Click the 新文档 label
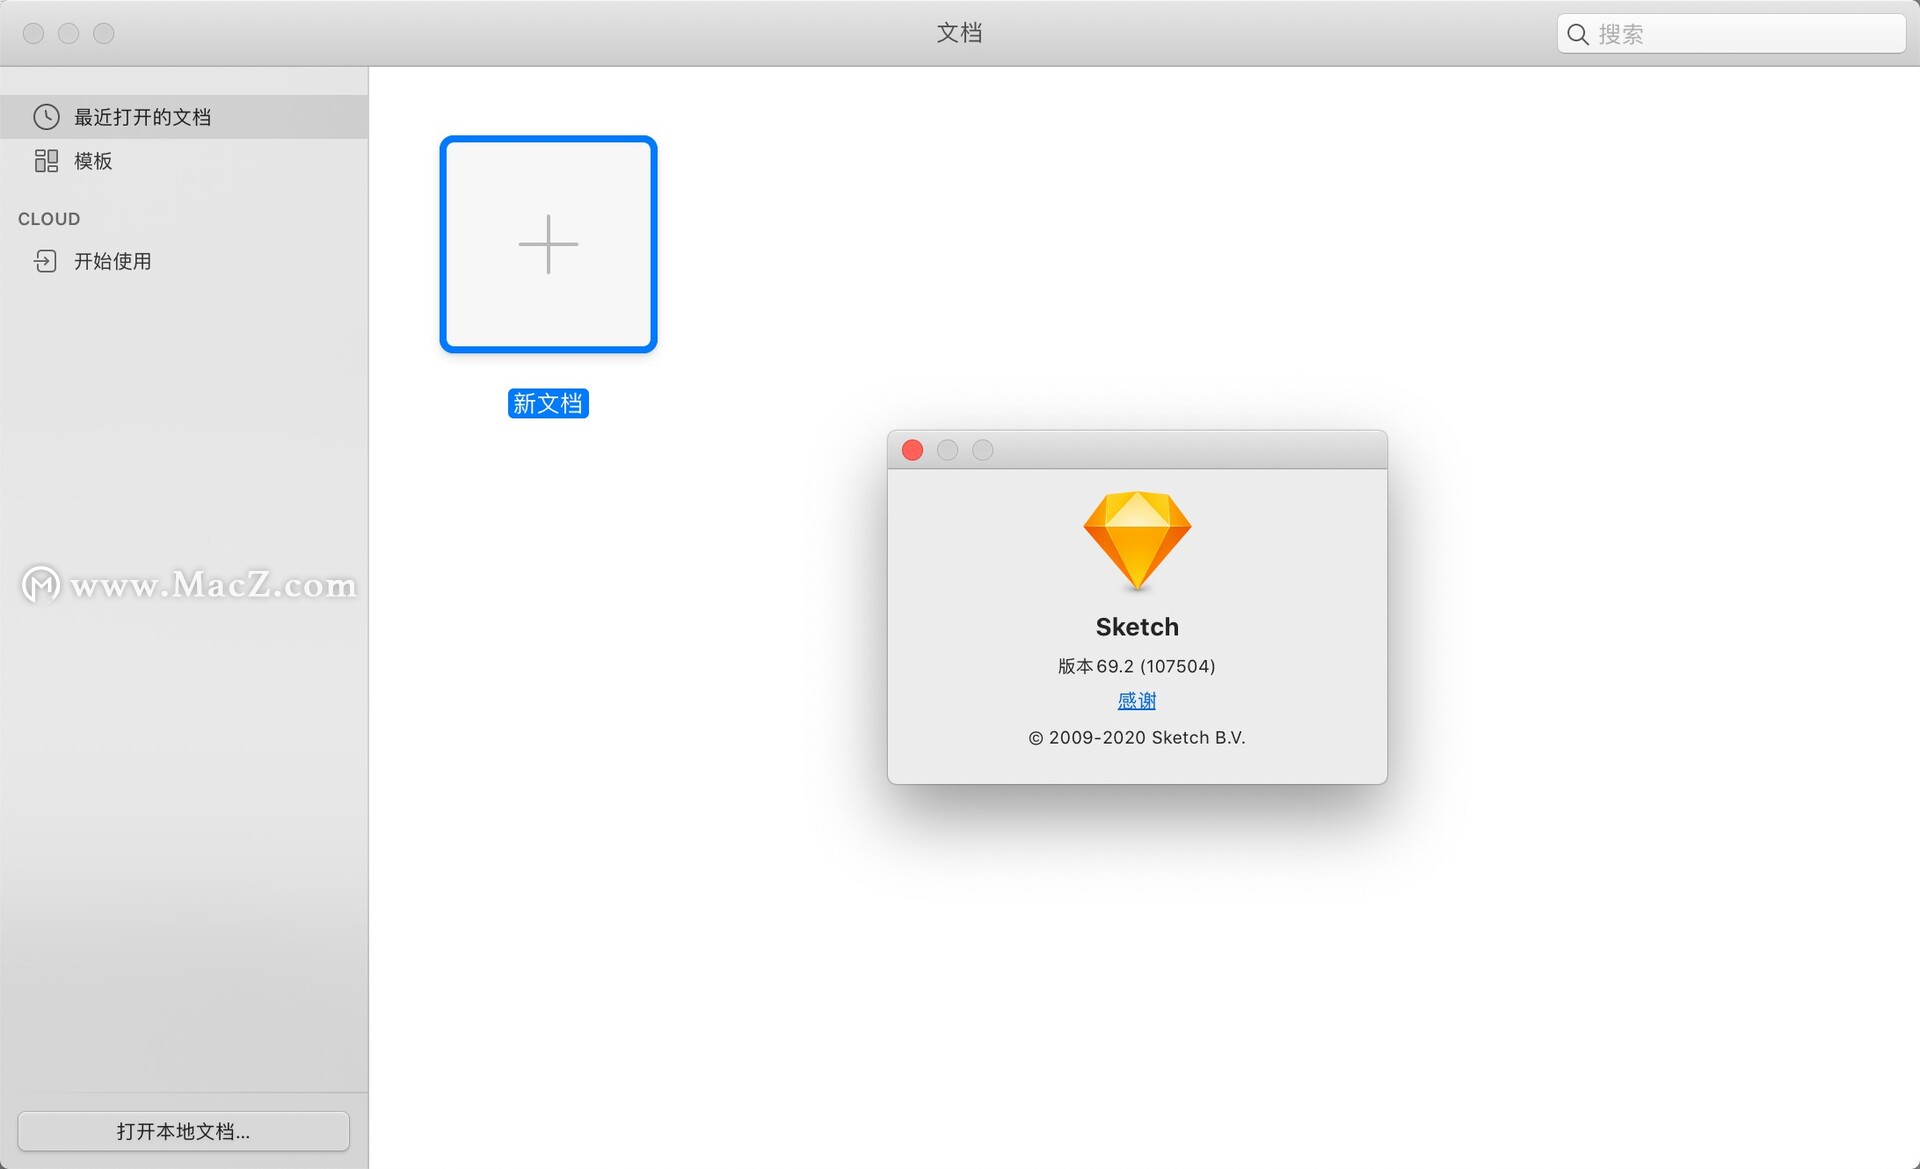The height and width of the screenshot is (1169, 1920). pos(548,403)
